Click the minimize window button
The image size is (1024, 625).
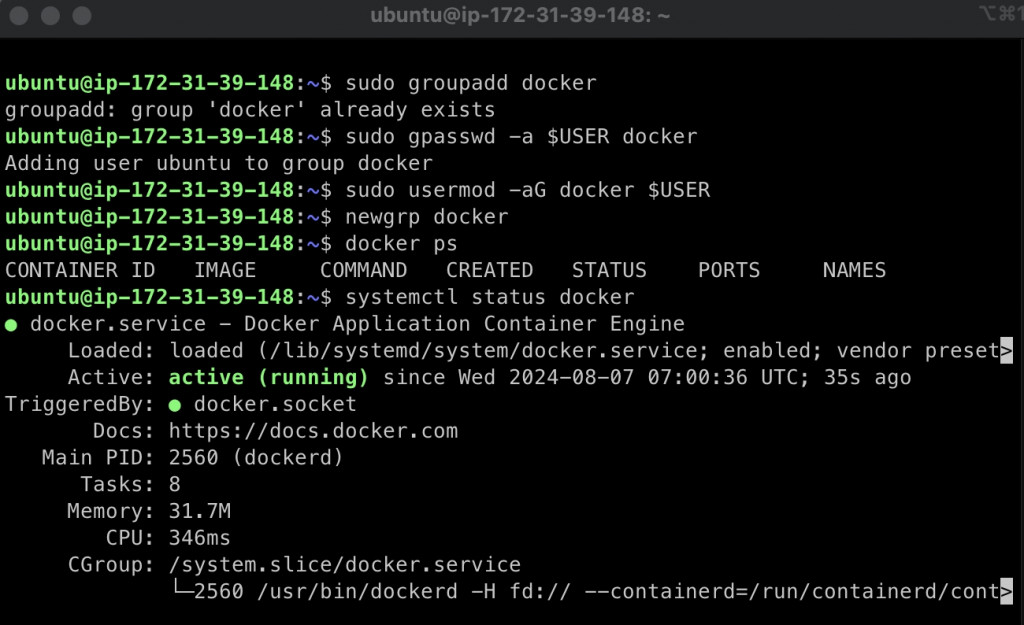(50, 16)
